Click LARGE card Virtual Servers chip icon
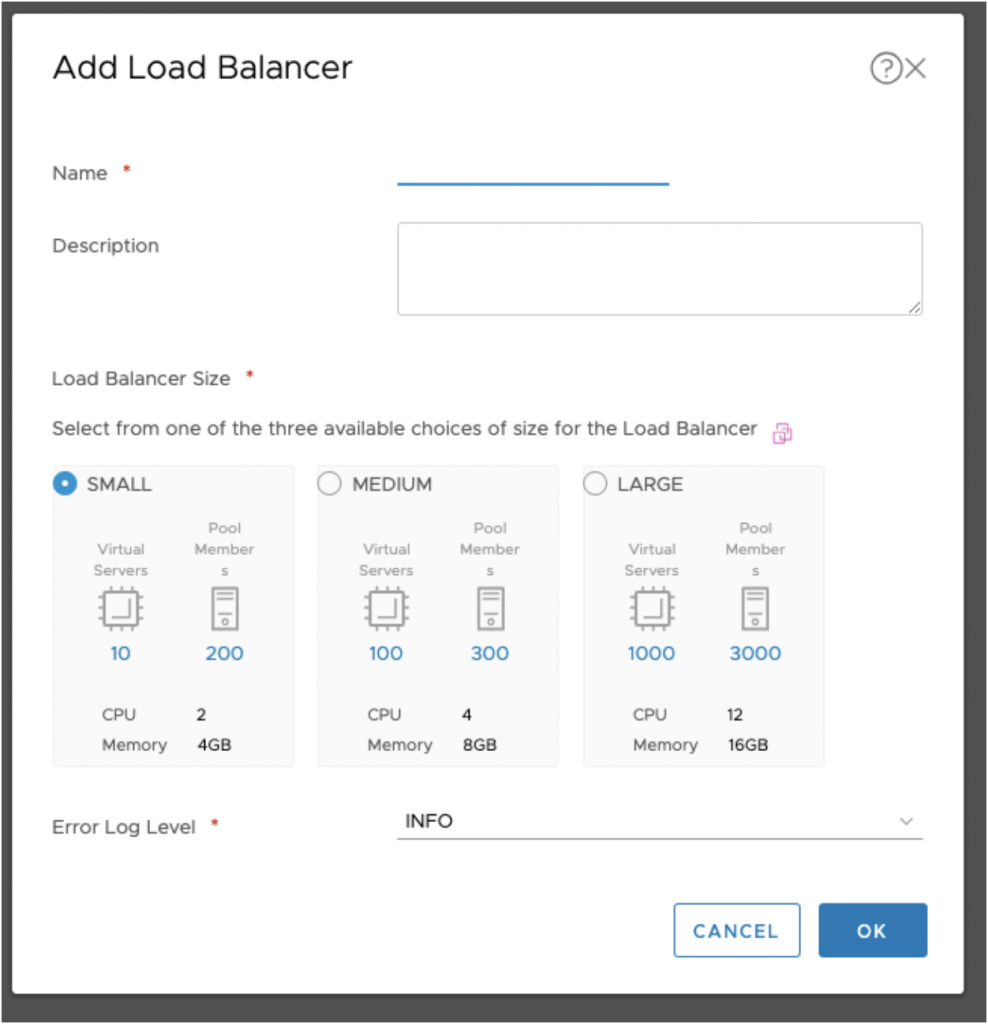The width and height of the screenshot is (988, 1024). 652,609
